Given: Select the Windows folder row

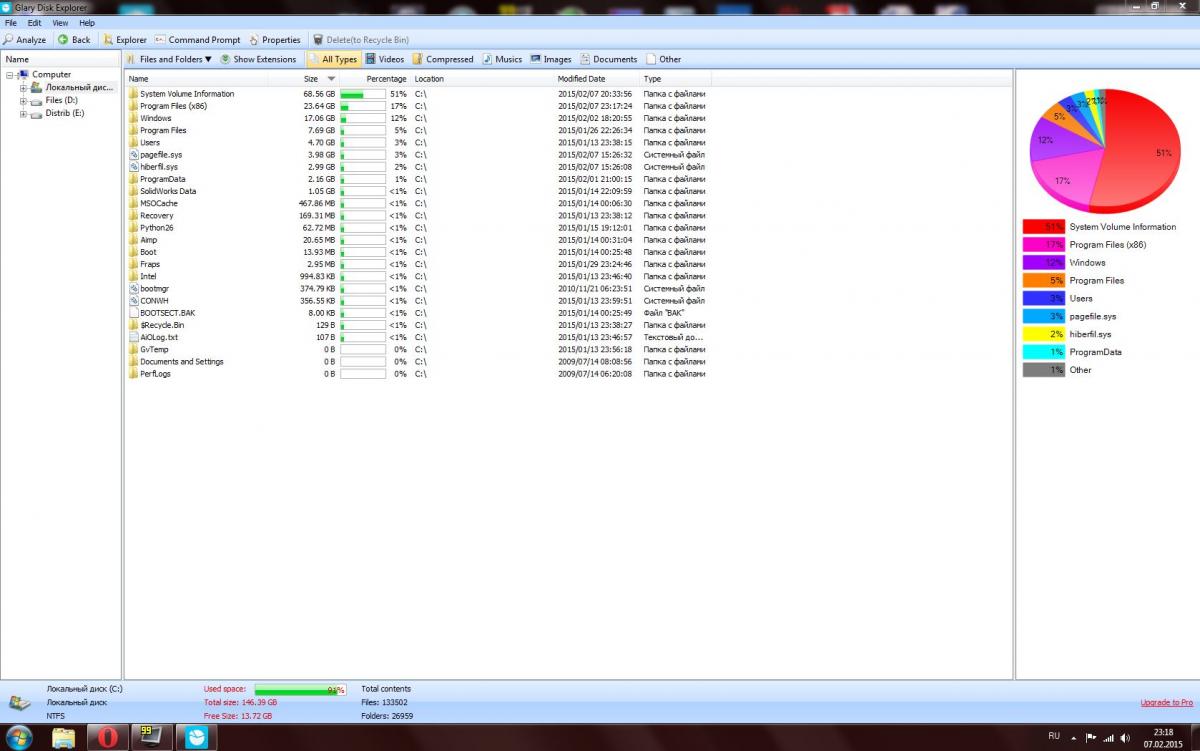Looking at the screenshot, I should pyautogui.click(x=155, y=118).
